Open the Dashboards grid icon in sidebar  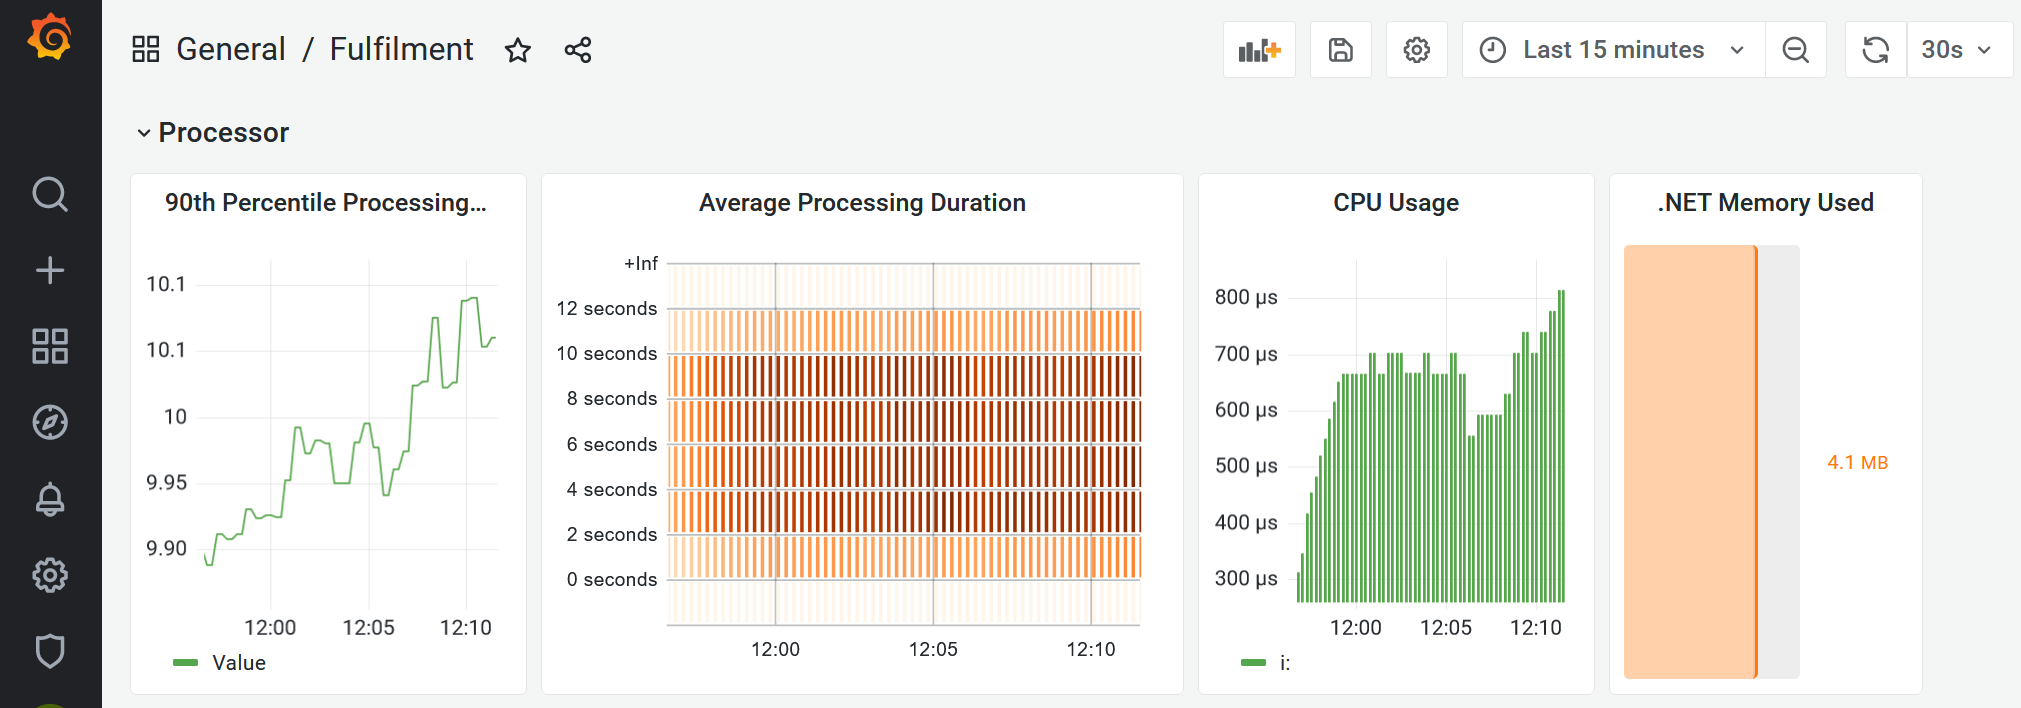(50, 346)
